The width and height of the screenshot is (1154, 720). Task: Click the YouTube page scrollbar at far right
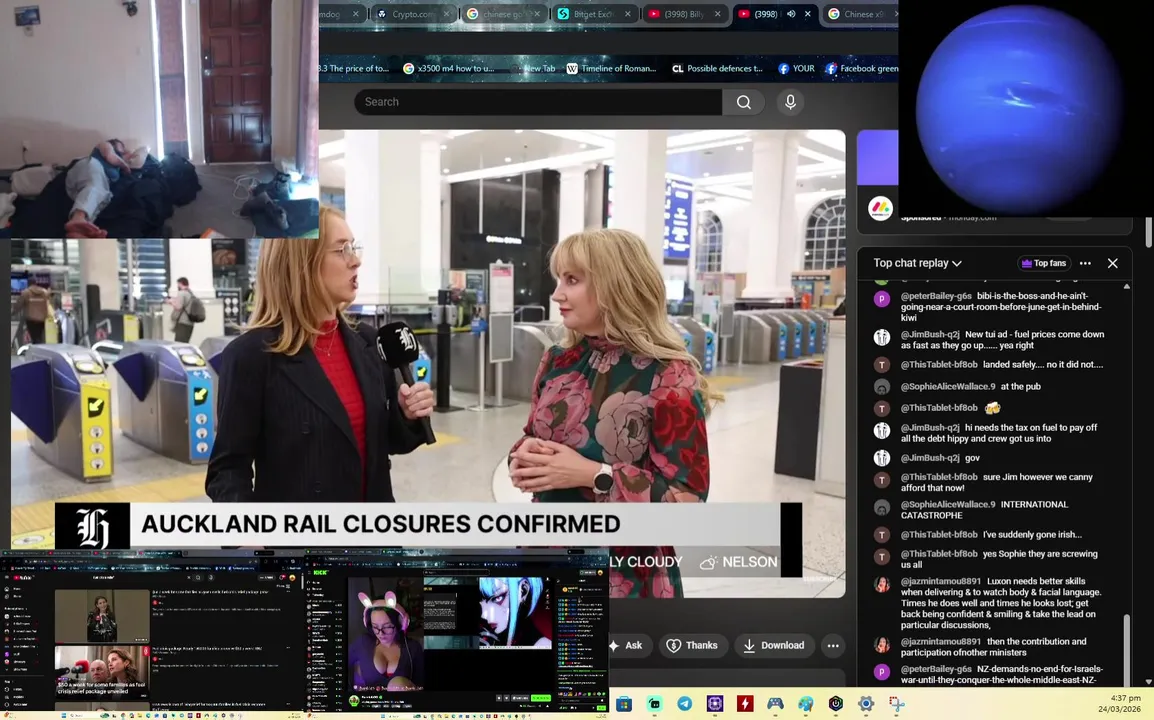(1149, 232)
